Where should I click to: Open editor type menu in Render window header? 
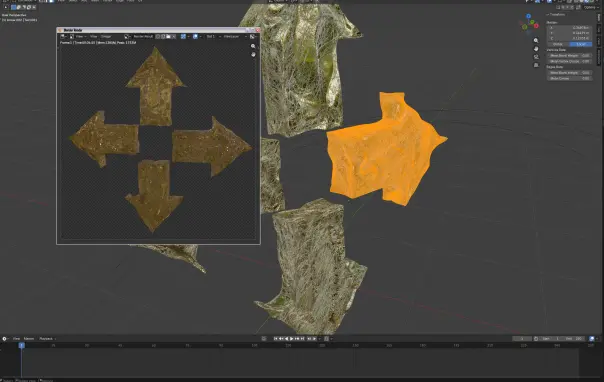point(62,37)
